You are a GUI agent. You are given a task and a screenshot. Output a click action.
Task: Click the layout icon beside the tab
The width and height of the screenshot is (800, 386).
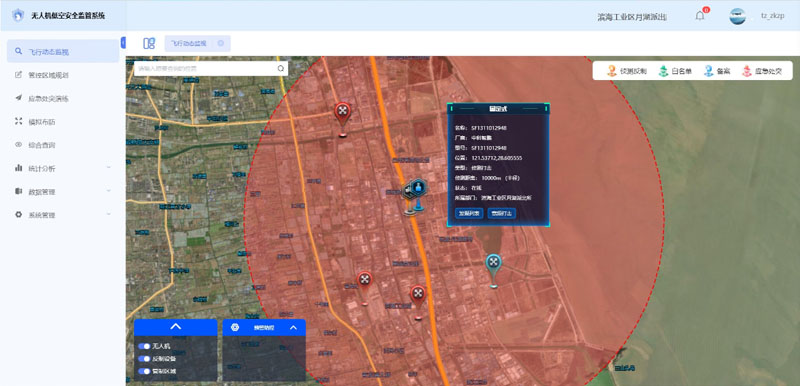tap(149, 43)
